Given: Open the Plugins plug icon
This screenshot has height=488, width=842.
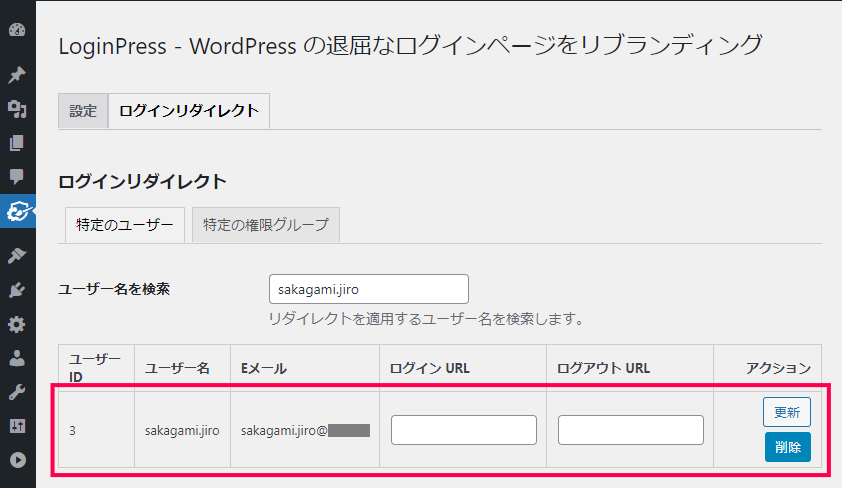Looking at the screenshot, I should tap(17, 290).
